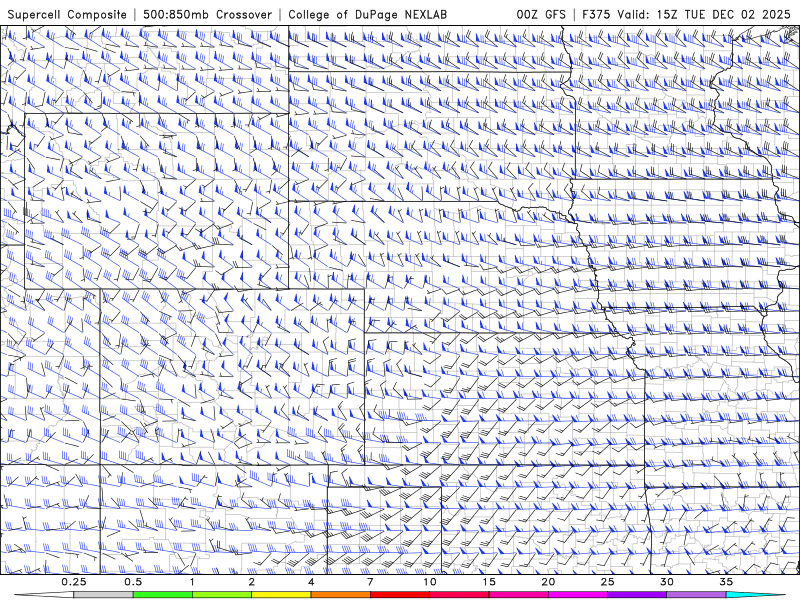Screen dimensions: 800x600
Task: Click the "2" color scale label
Action: 252,582
